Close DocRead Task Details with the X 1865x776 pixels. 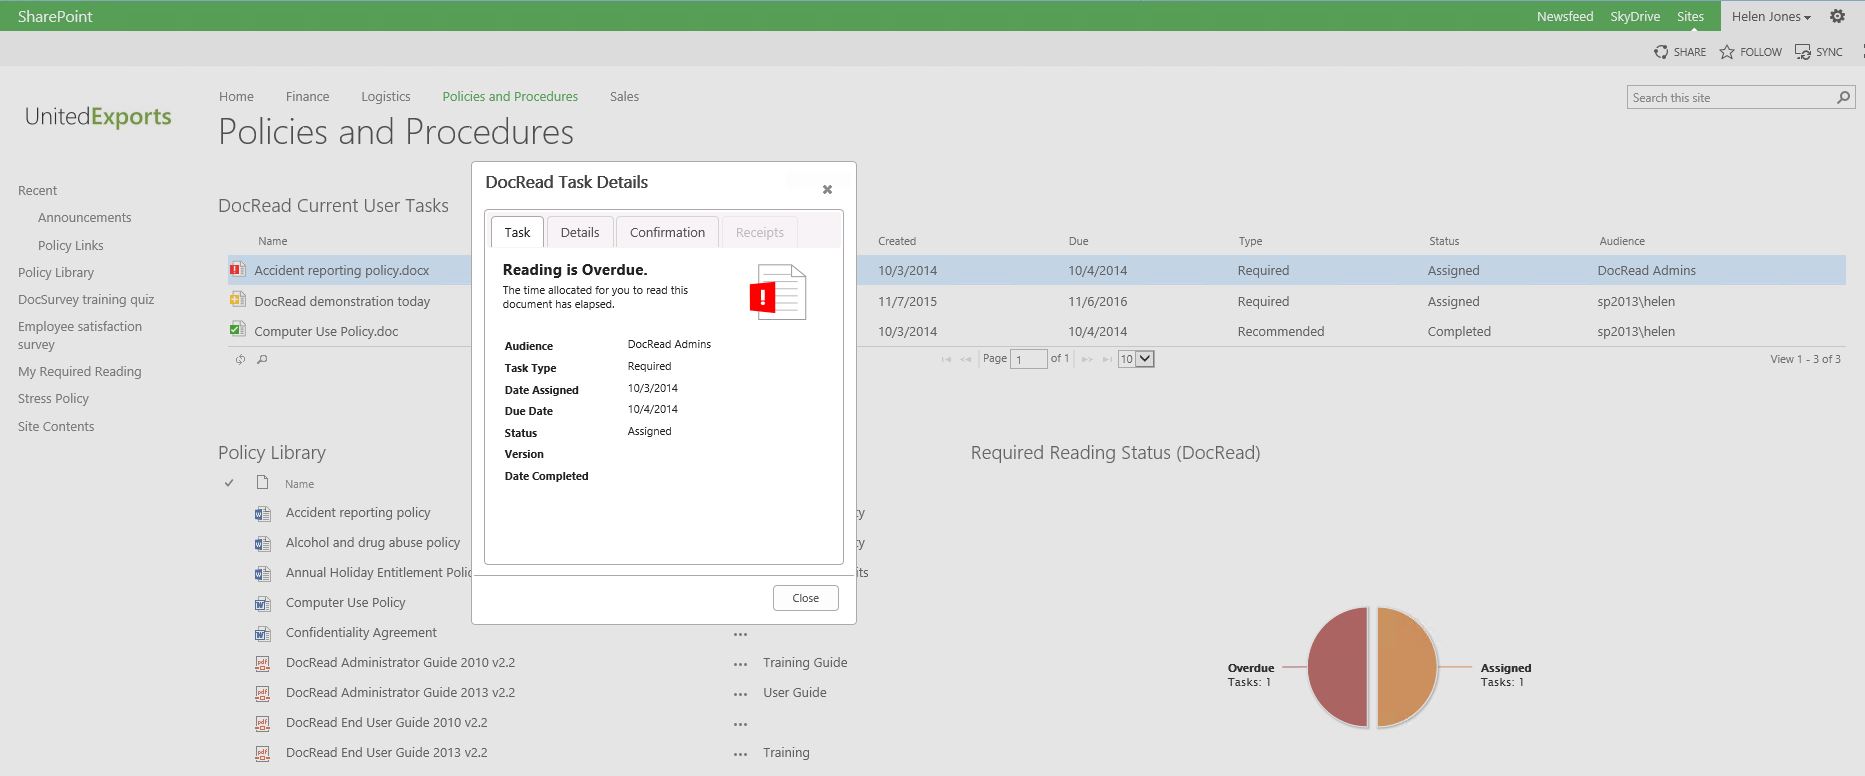[827, 189]
